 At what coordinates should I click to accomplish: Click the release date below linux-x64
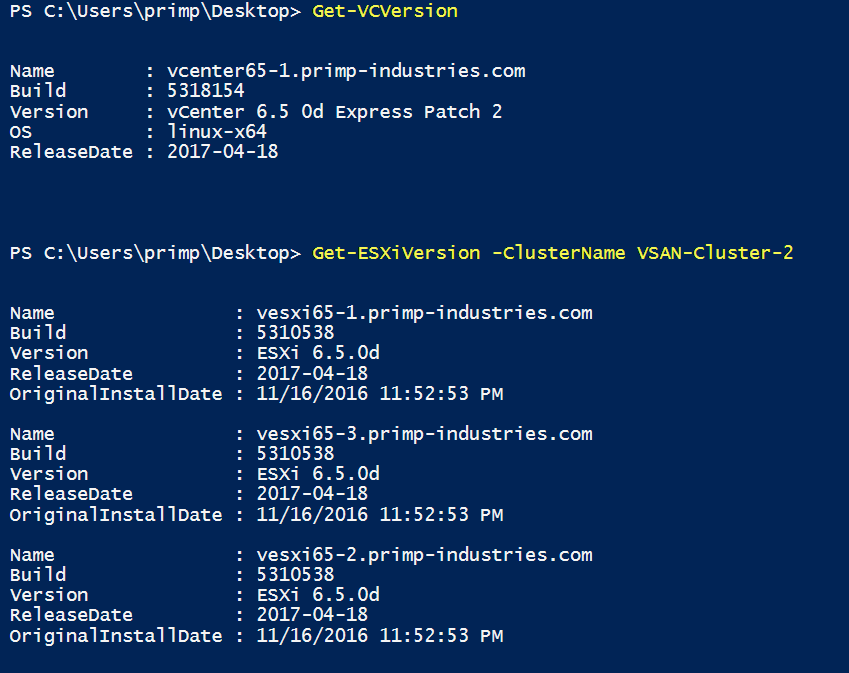(222, 152)
